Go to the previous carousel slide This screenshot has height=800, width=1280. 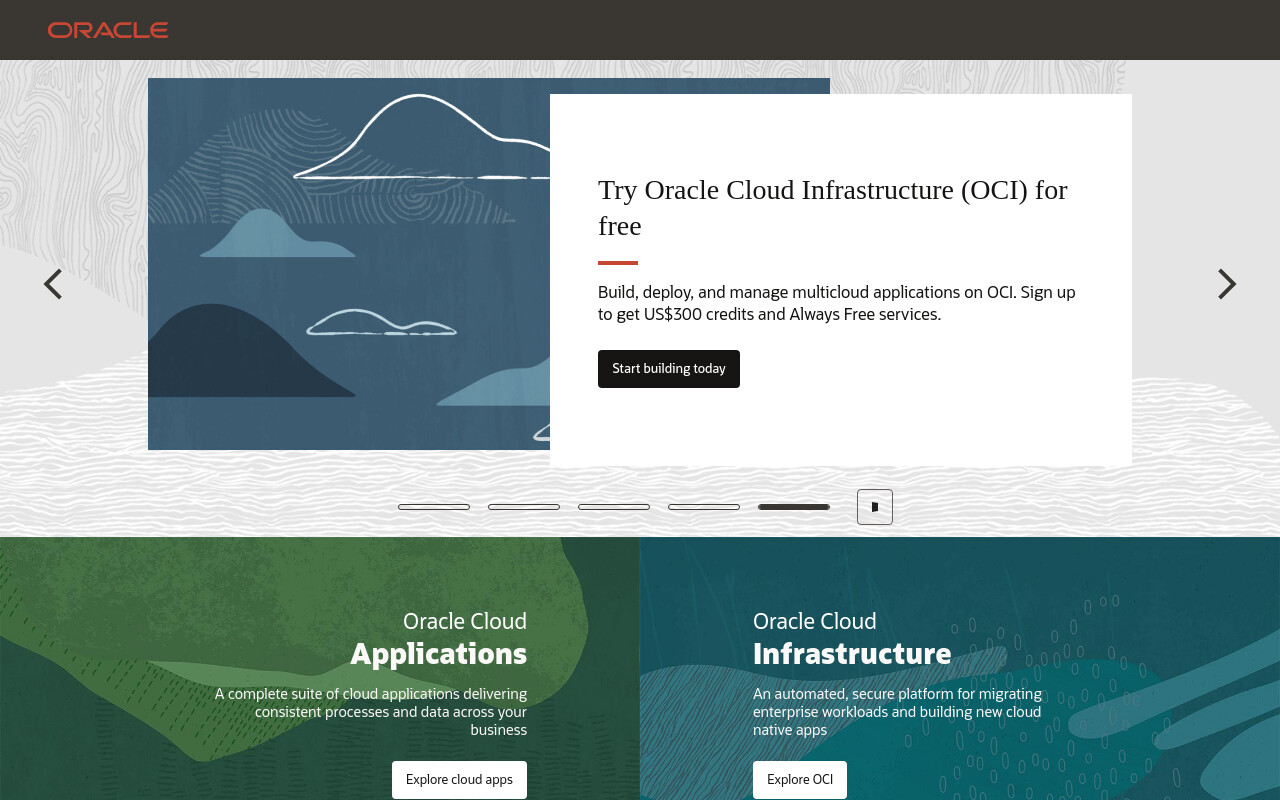coord(53,284)
